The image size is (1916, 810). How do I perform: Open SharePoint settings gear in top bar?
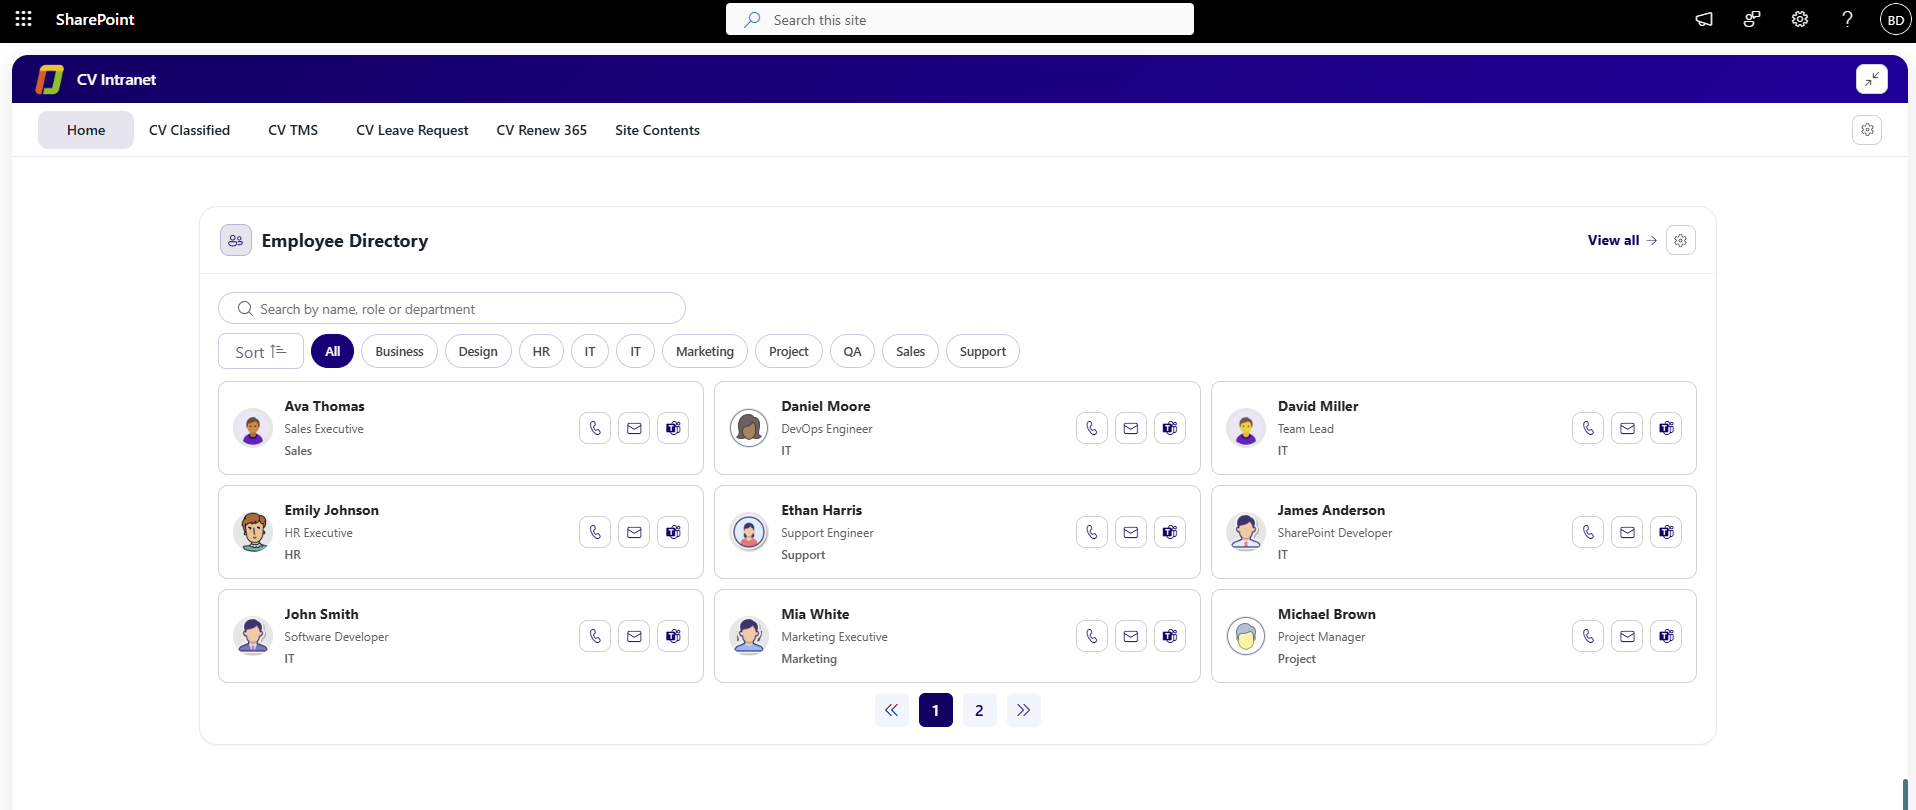1800,19
